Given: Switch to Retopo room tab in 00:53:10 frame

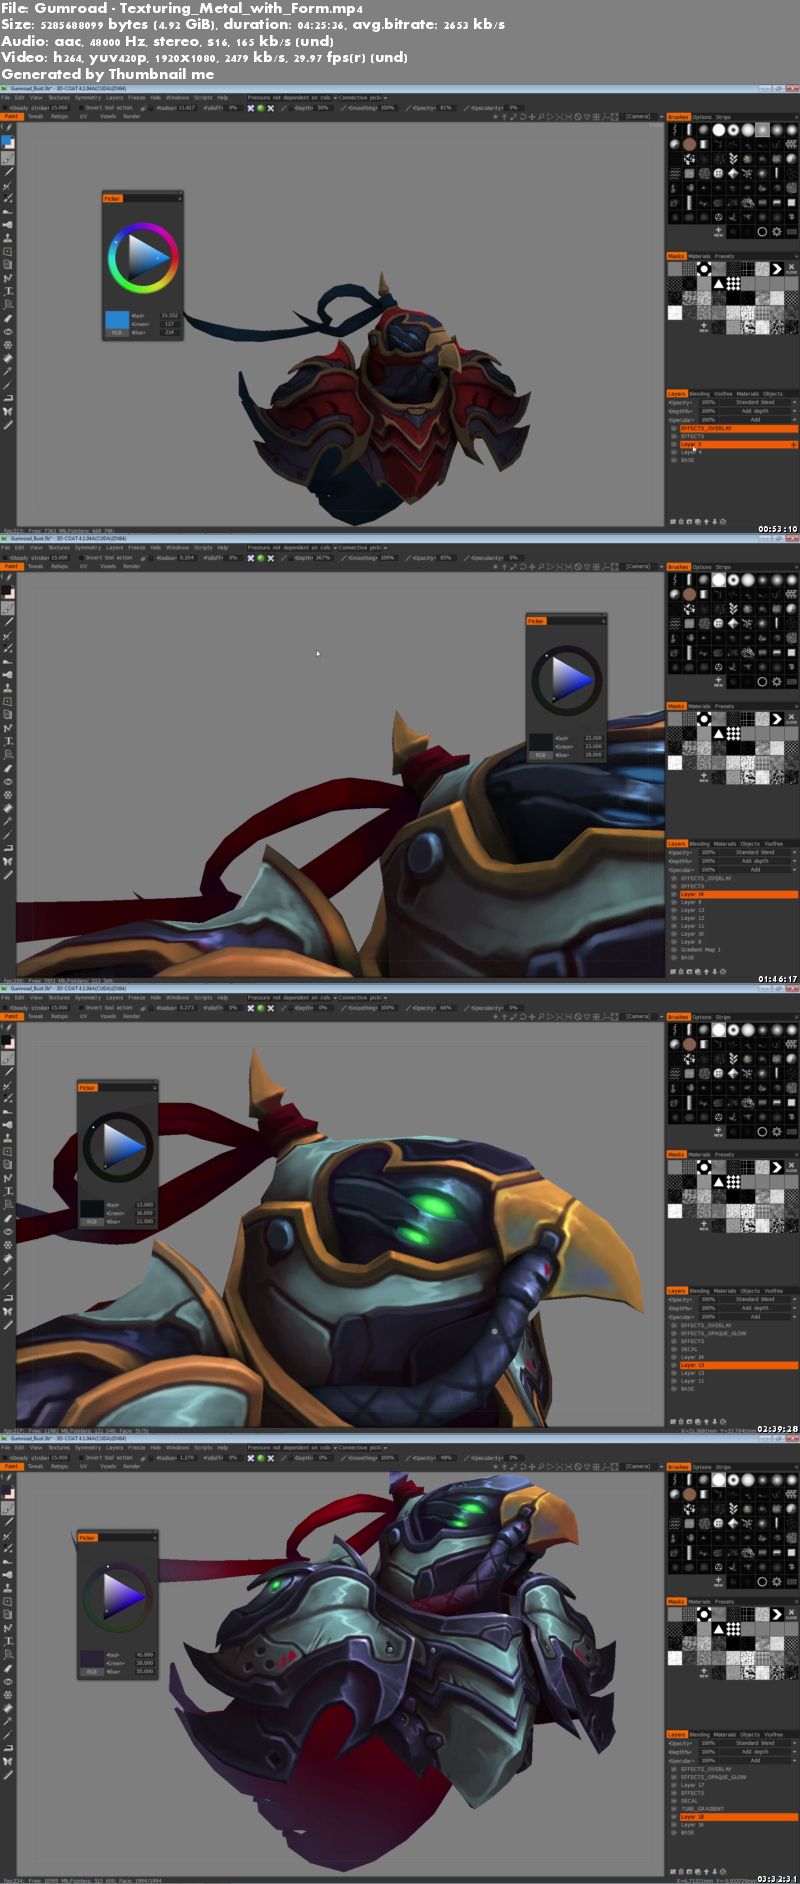Looking at the screenshot, I should coord(60,117).
